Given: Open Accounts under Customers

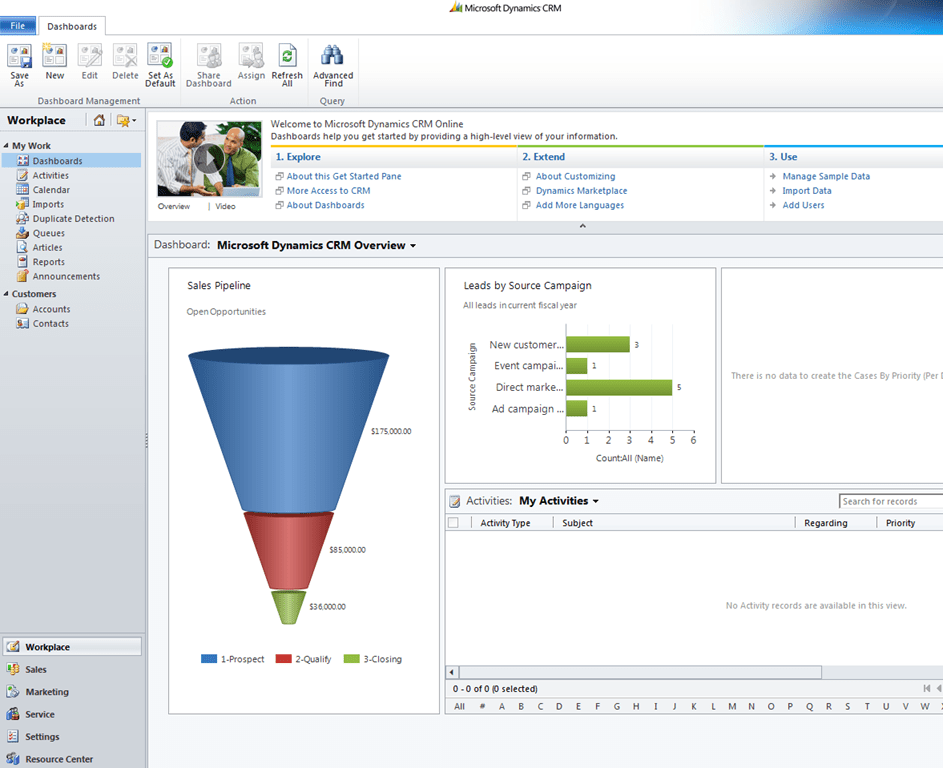Looking at the screenshot, I should point(51,309).
